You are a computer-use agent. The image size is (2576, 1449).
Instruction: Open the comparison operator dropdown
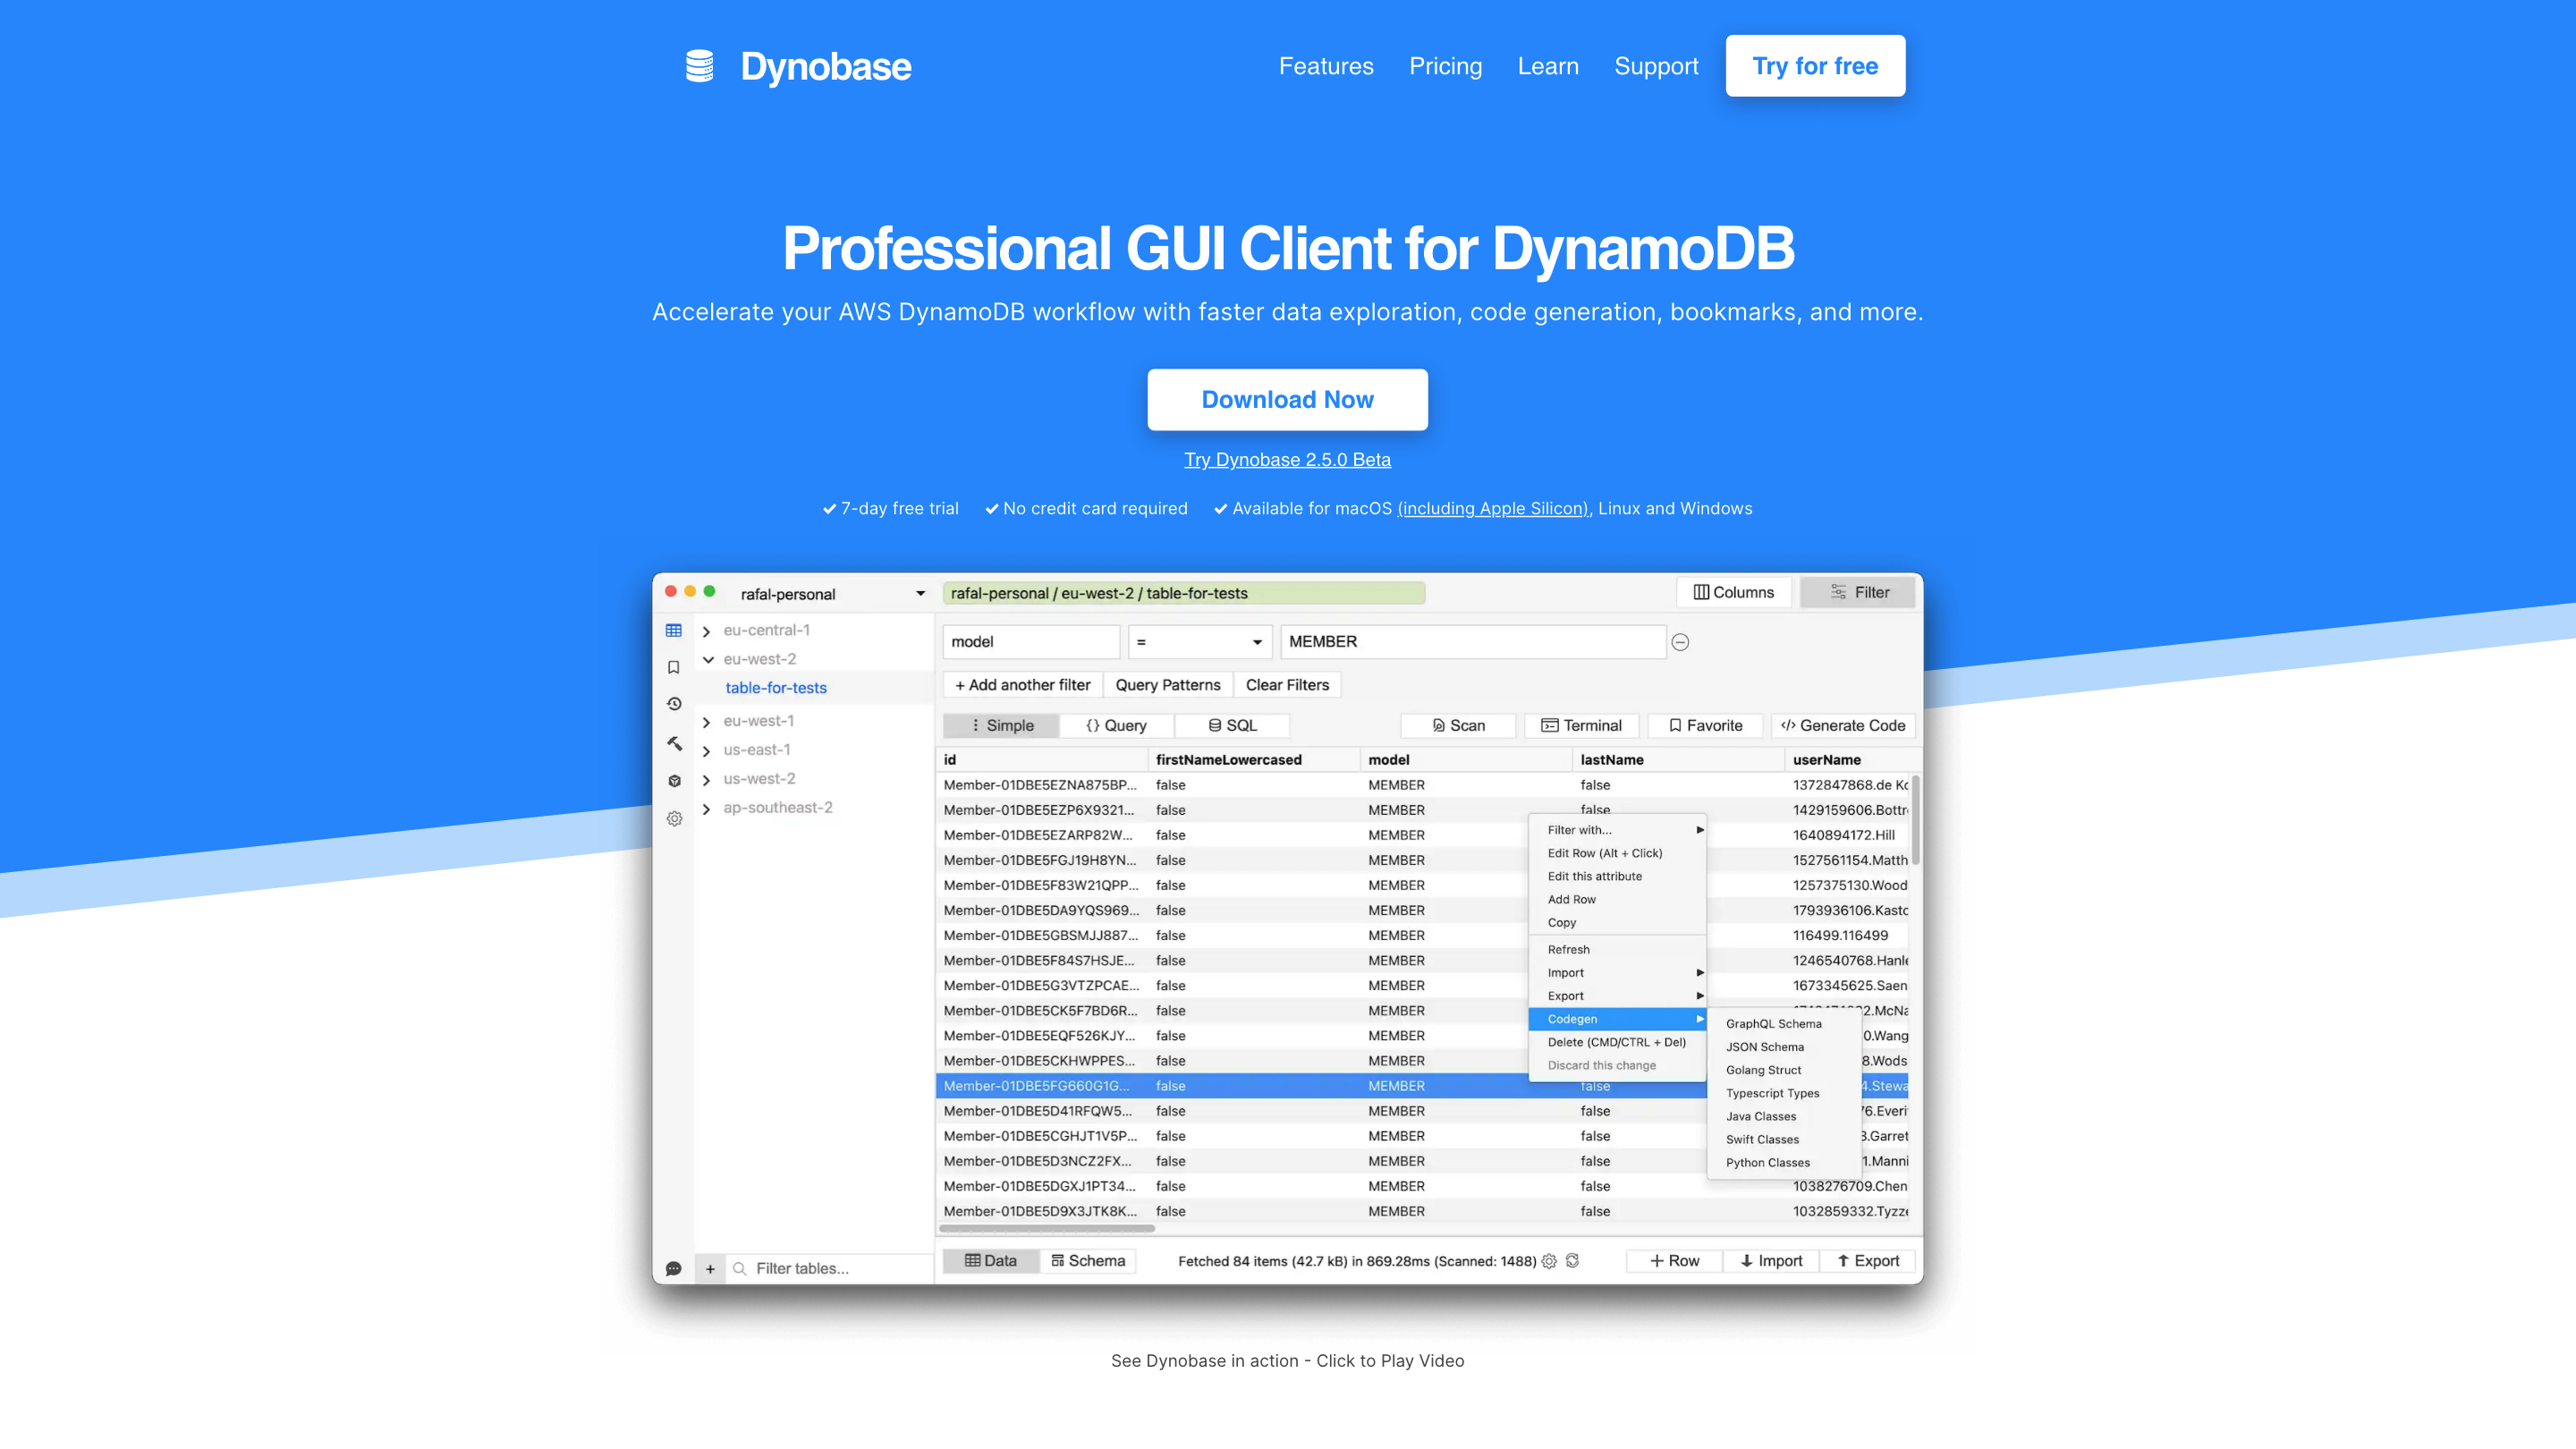[1199, 641]
